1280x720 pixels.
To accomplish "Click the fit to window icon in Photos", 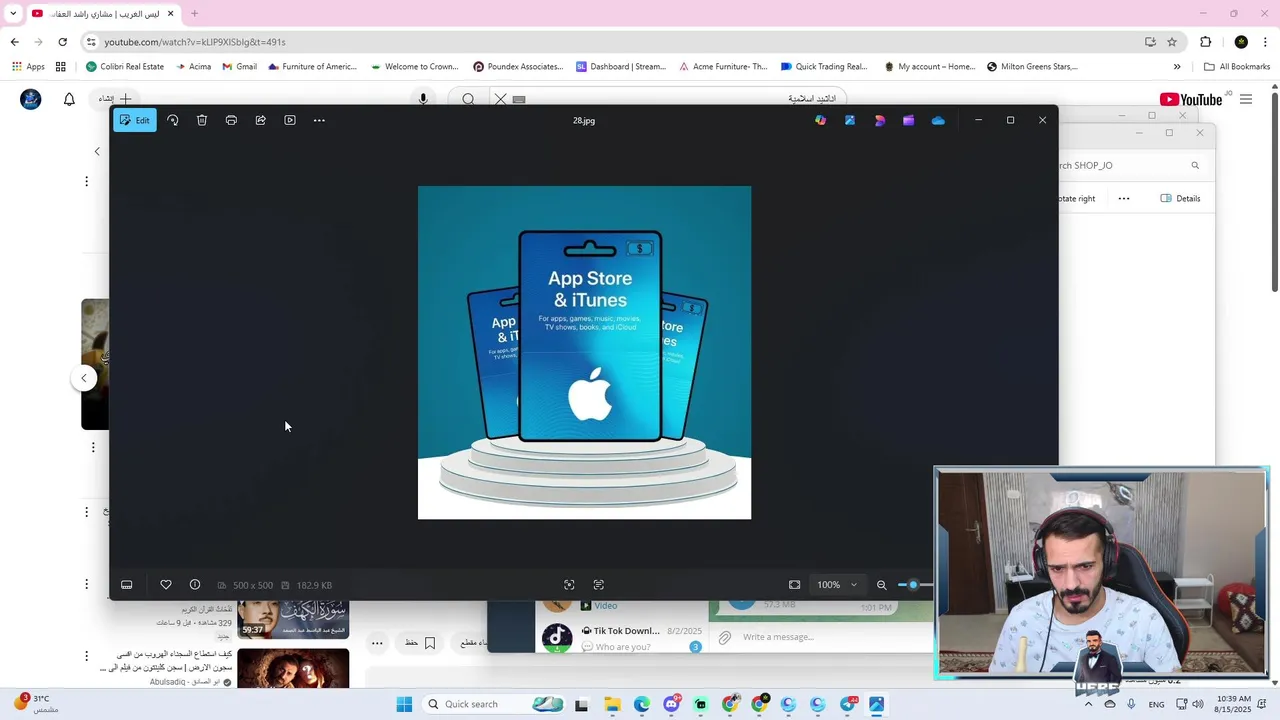I will [x=794, y=585].
